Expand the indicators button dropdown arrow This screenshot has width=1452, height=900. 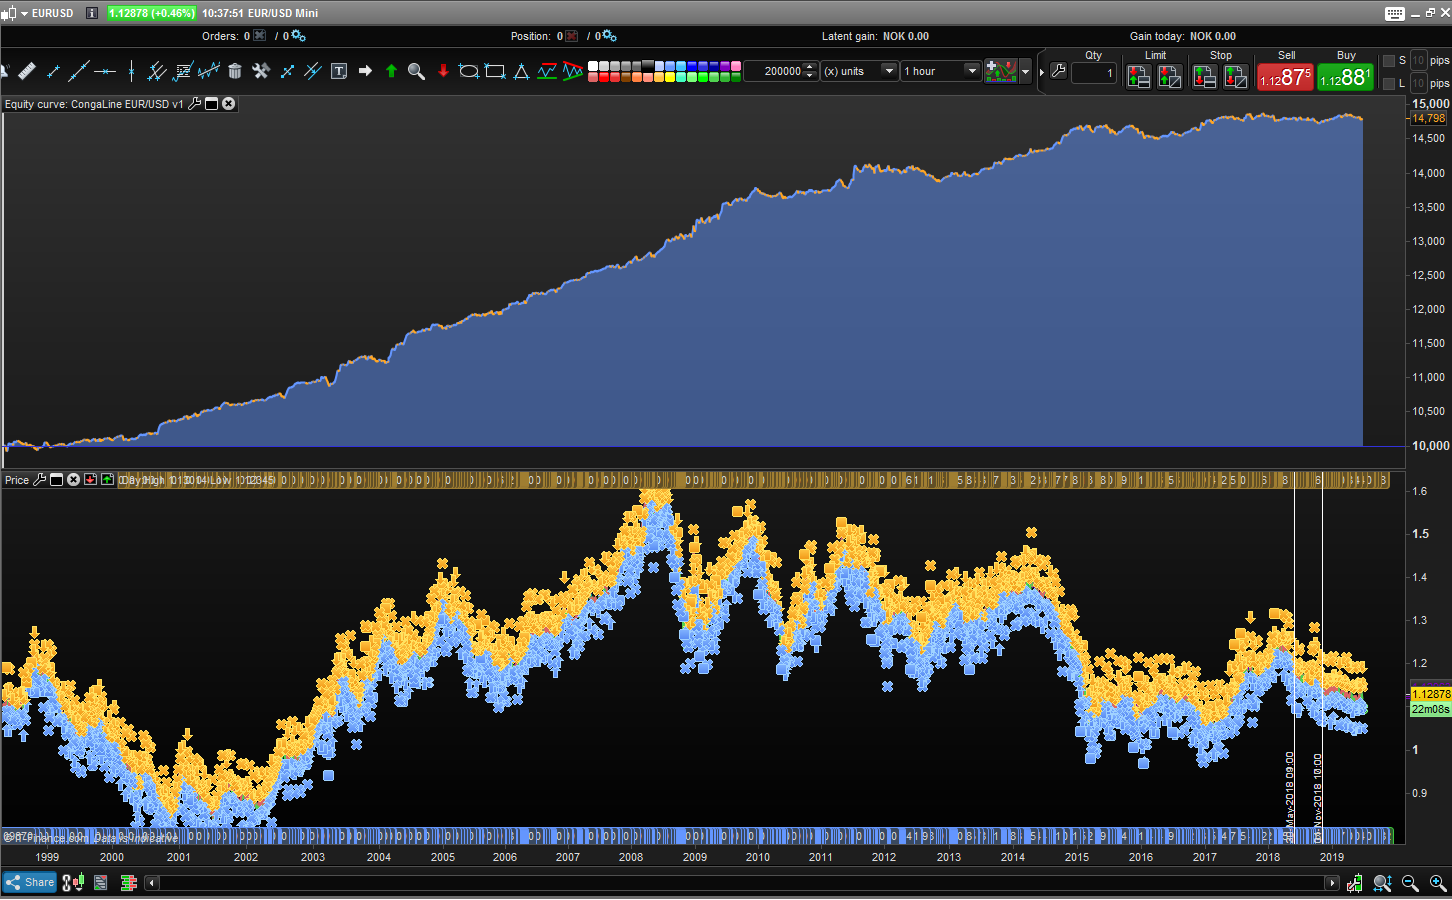point(1025,72)
